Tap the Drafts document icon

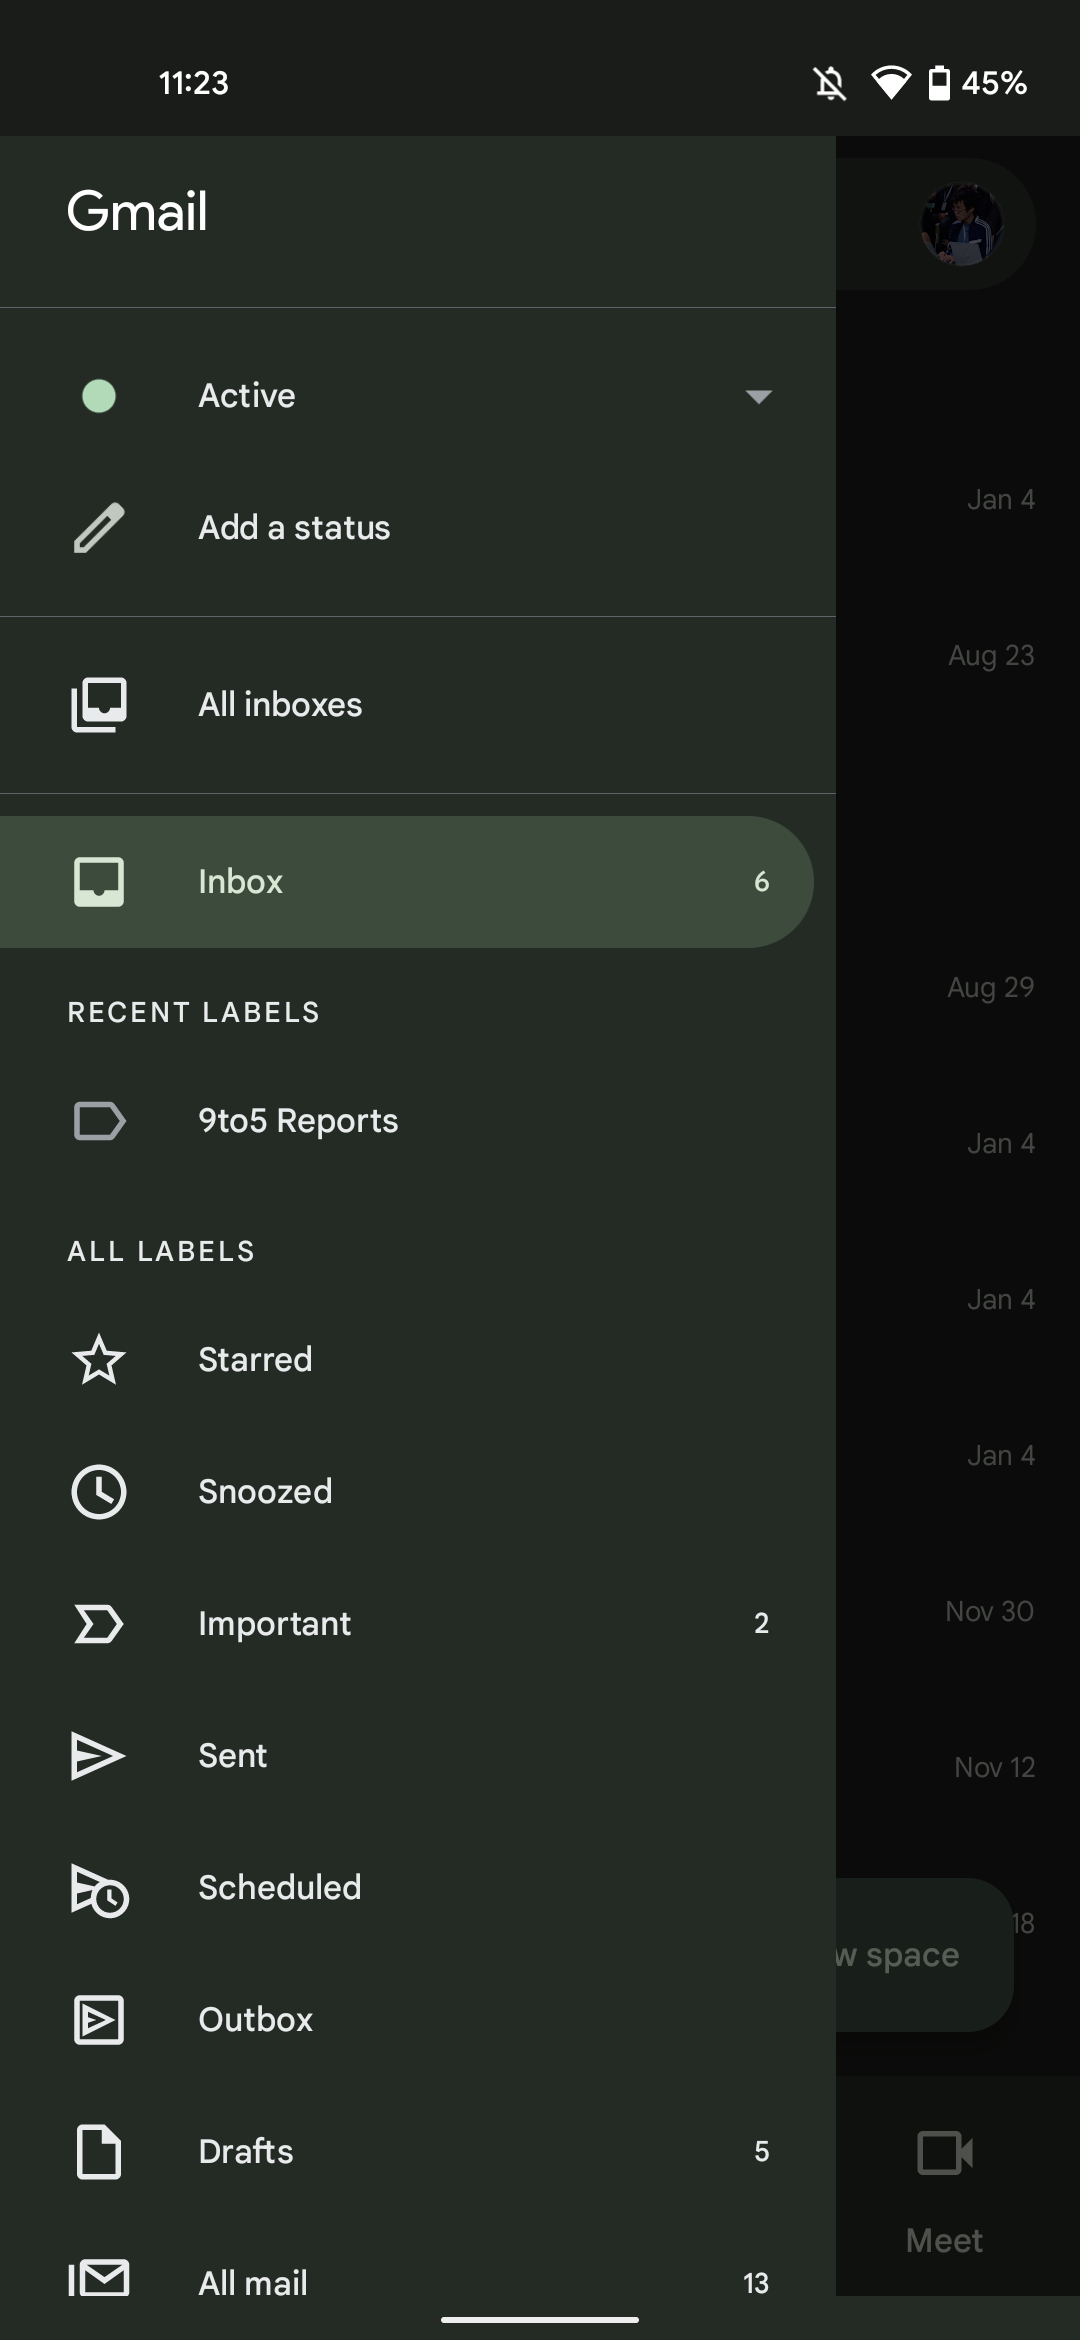(99, 2152)
